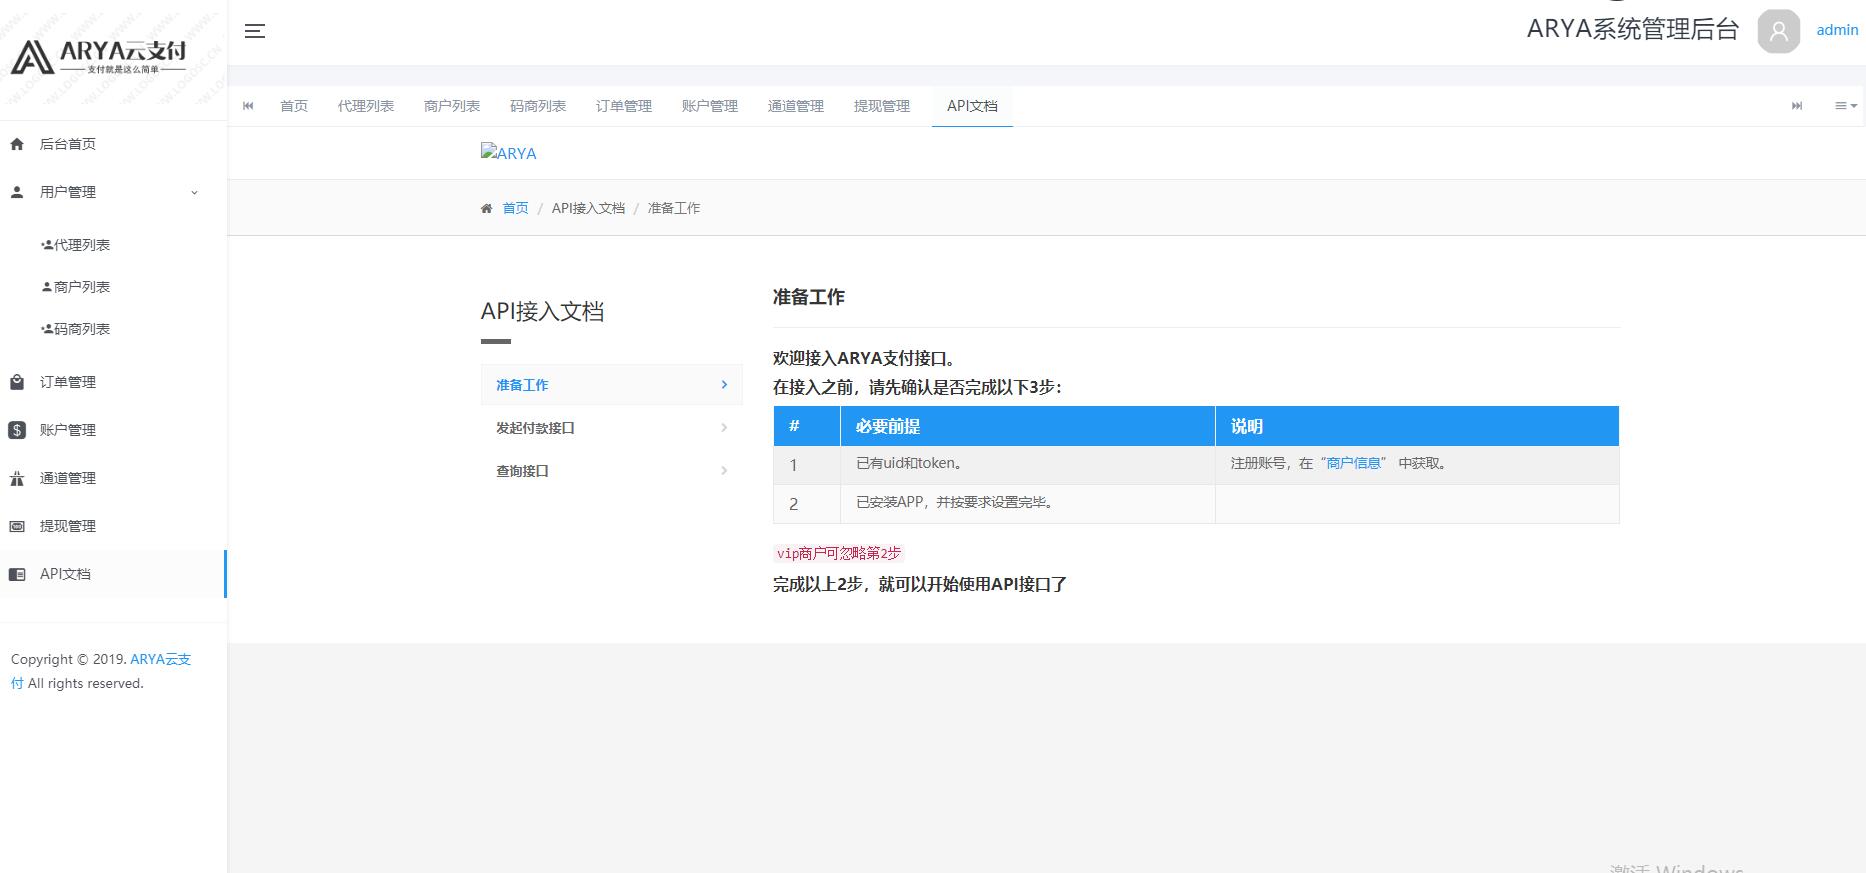
Task: Click the admin username link
Action: pos(1837,30)
